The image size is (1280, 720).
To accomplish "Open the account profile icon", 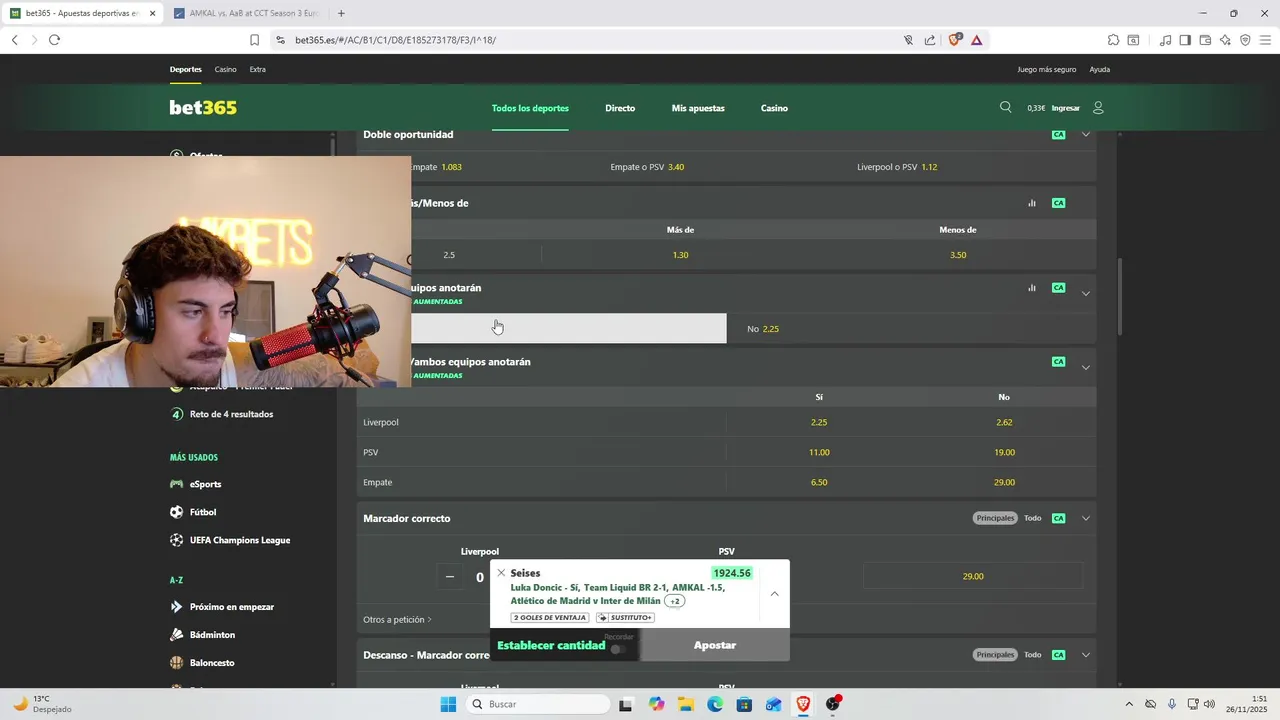I will pos(1098,107).
